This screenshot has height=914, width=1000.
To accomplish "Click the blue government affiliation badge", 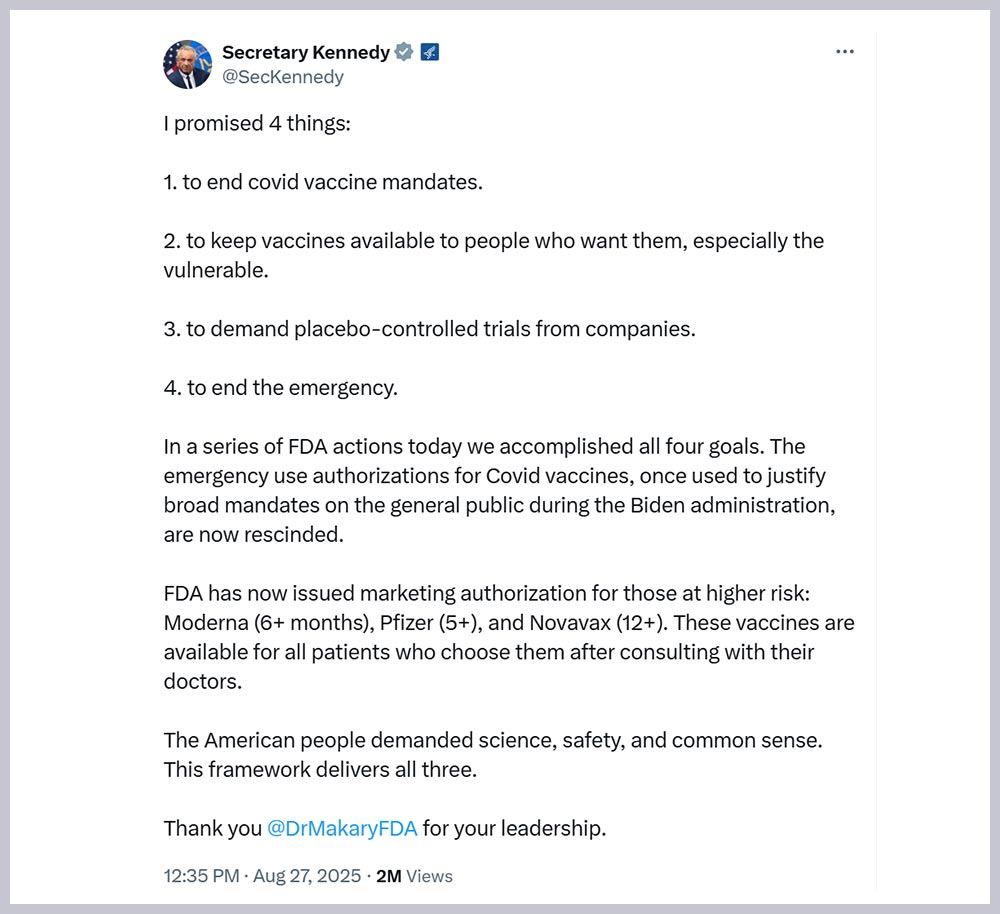I will point(430,52).
